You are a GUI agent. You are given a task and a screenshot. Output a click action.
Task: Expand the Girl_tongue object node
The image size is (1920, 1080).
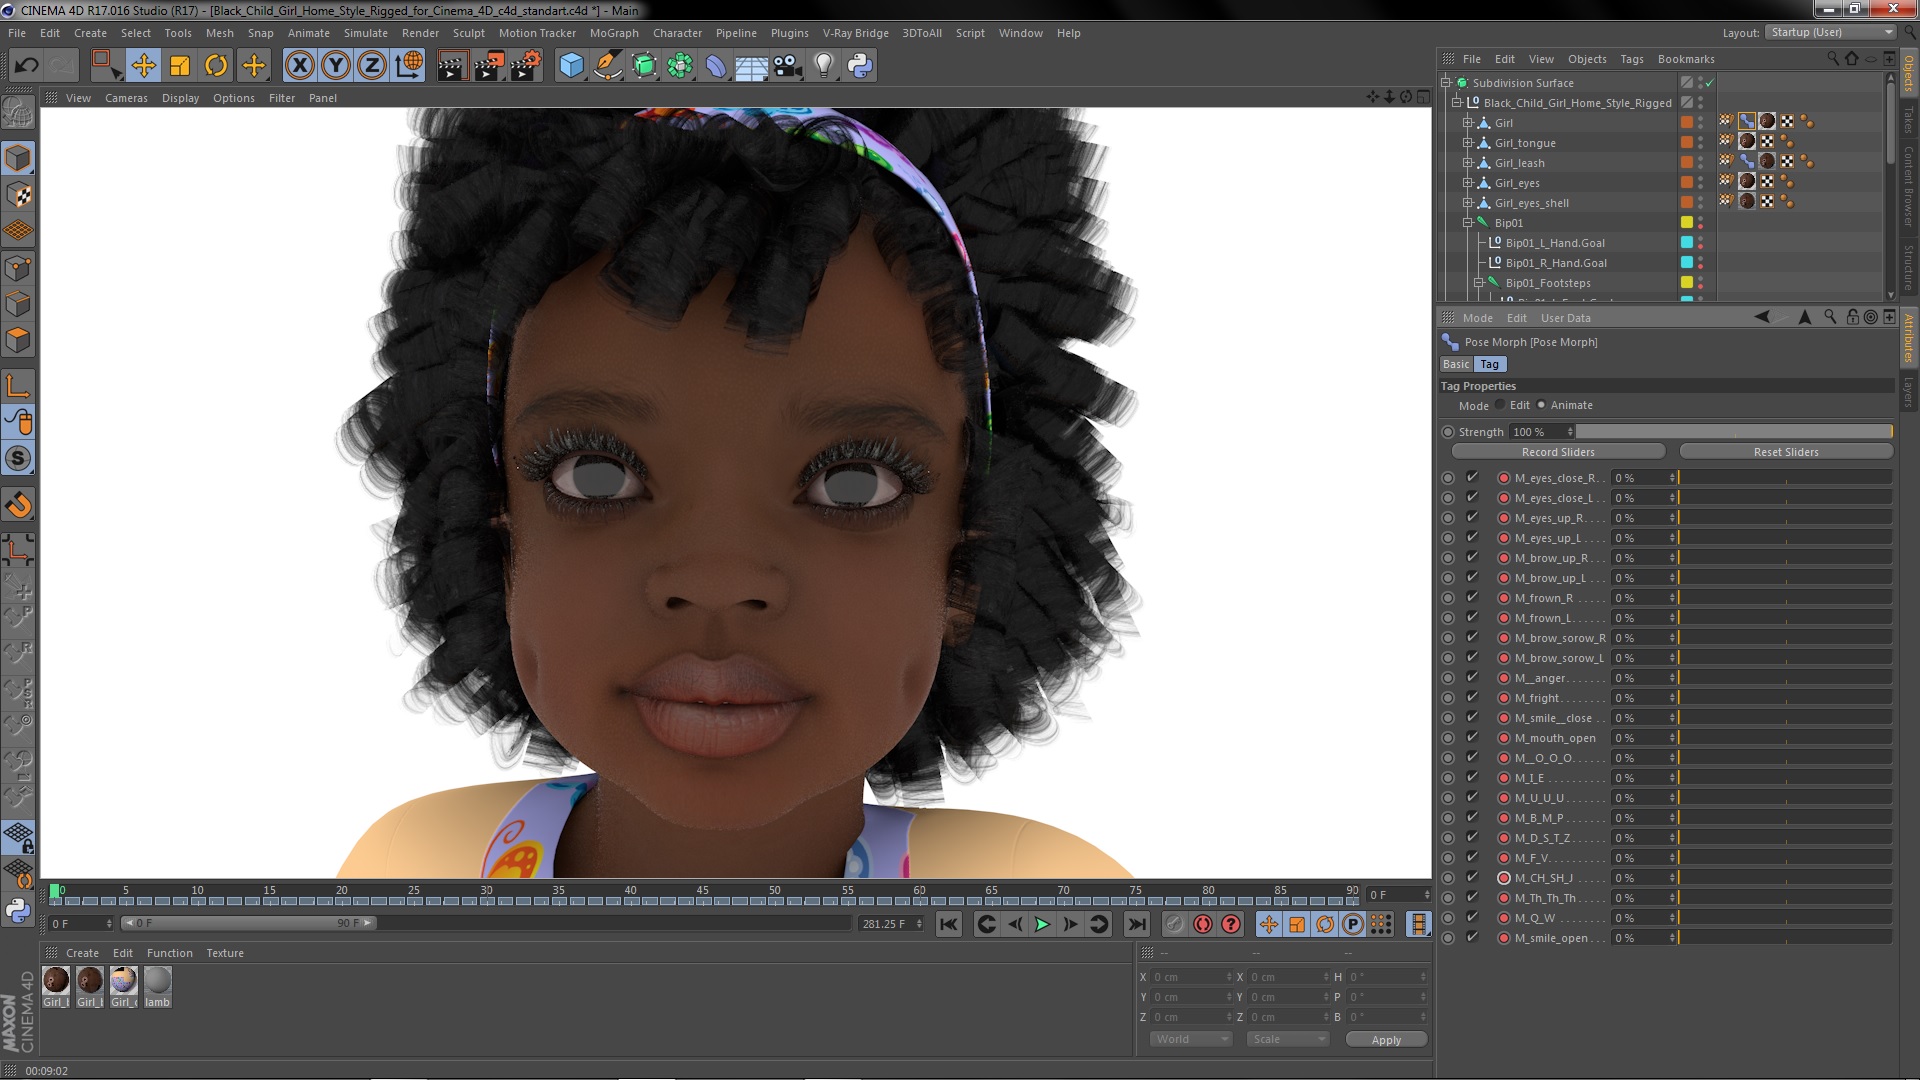(x=1468, y=143)
